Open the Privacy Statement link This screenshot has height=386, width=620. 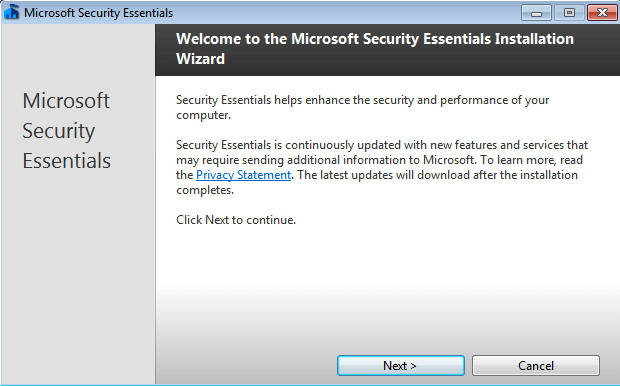point(244,175)
